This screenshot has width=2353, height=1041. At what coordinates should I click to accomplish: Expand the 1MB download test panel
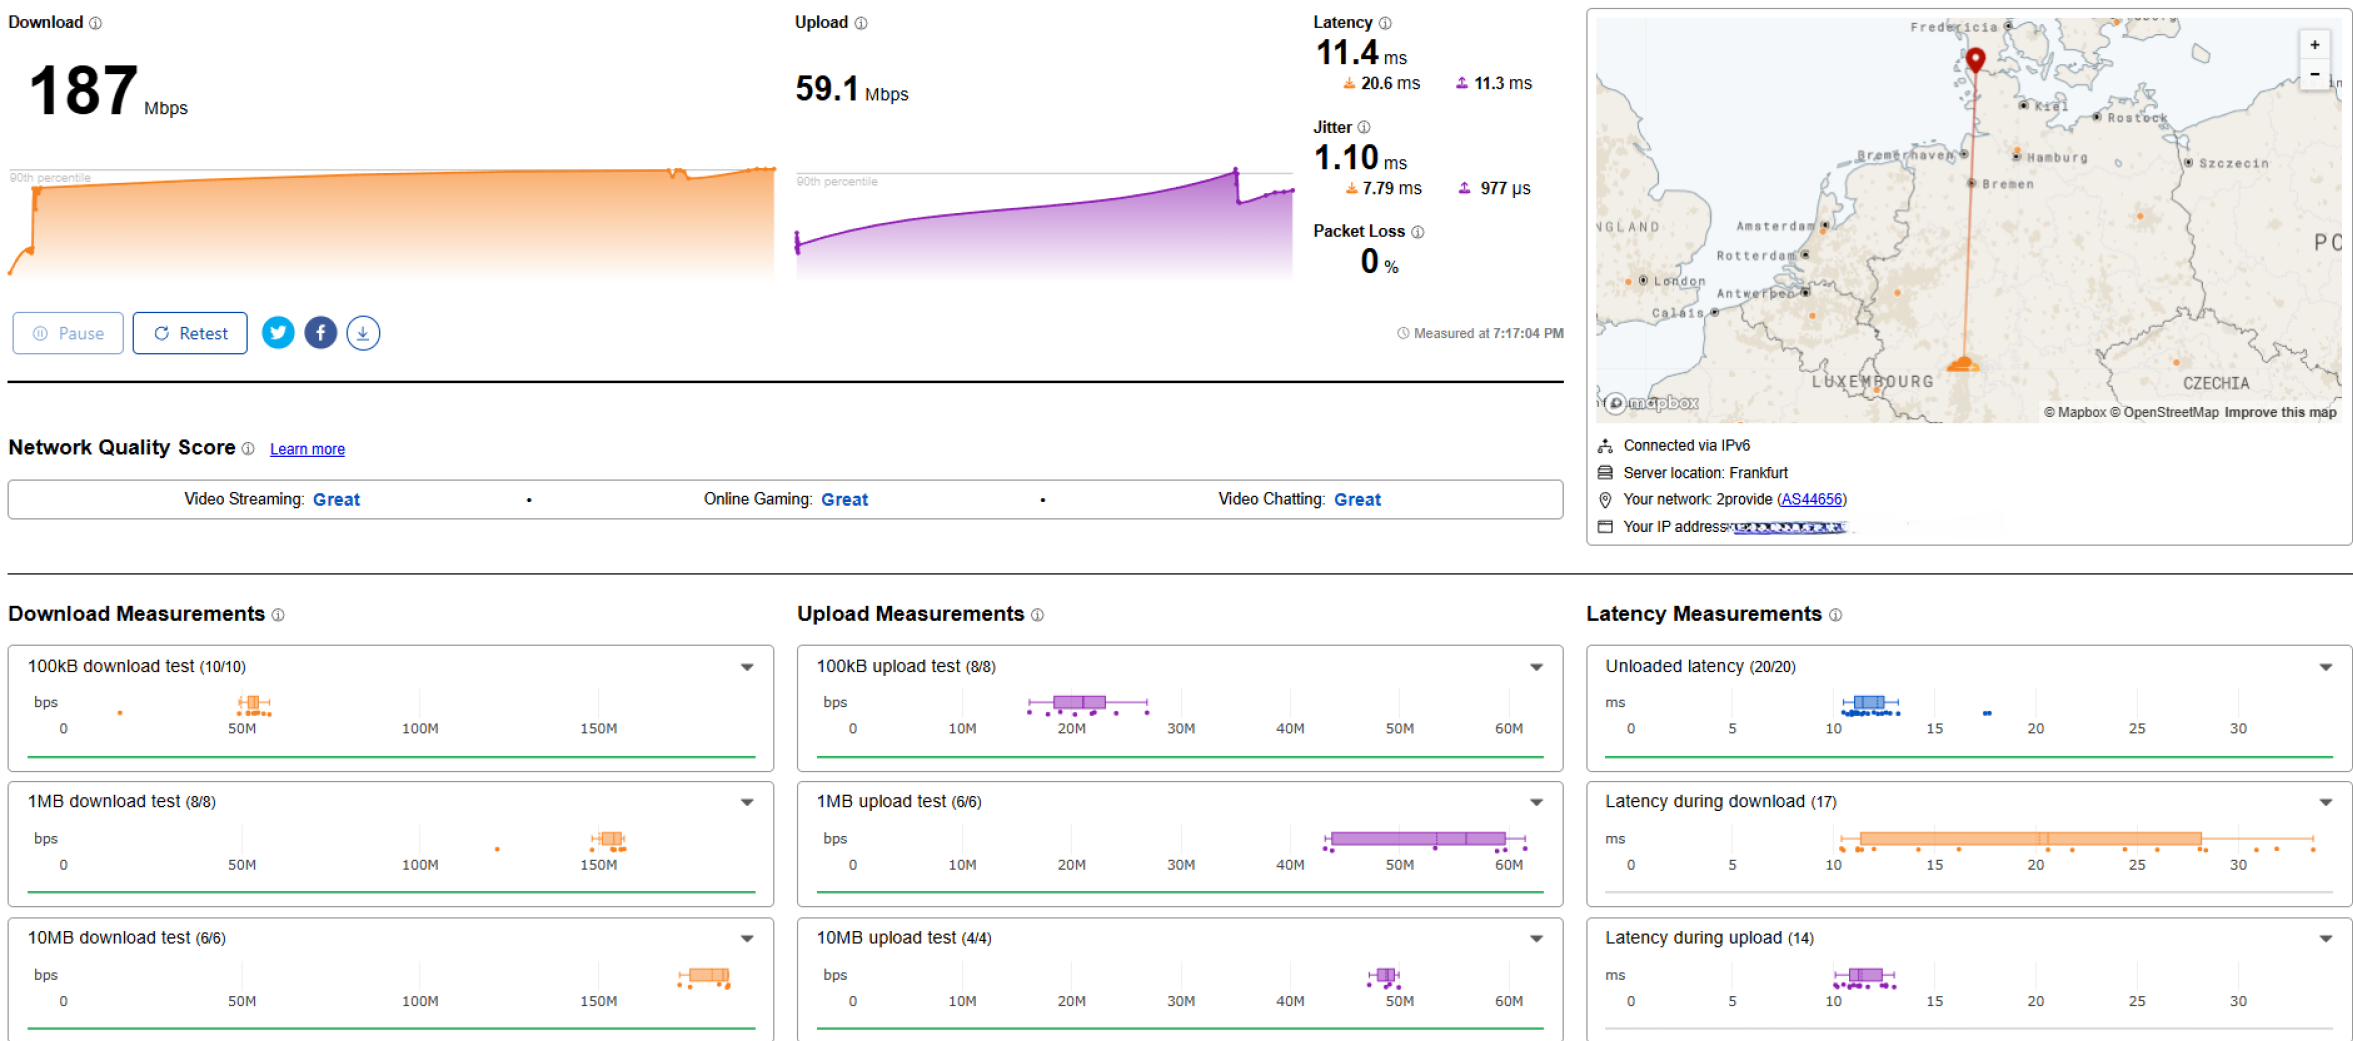(x=747, y=802)
